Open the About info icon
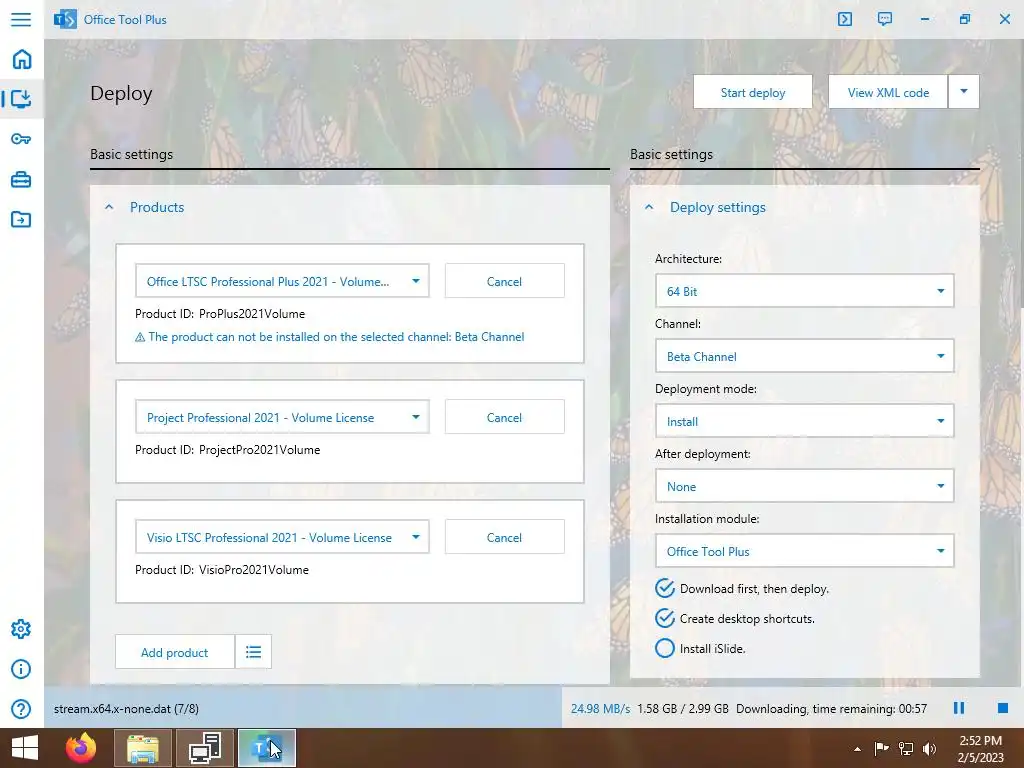The width and height of the screenshot is (1024, 768). pyautogui.click(x=21, y=669)
